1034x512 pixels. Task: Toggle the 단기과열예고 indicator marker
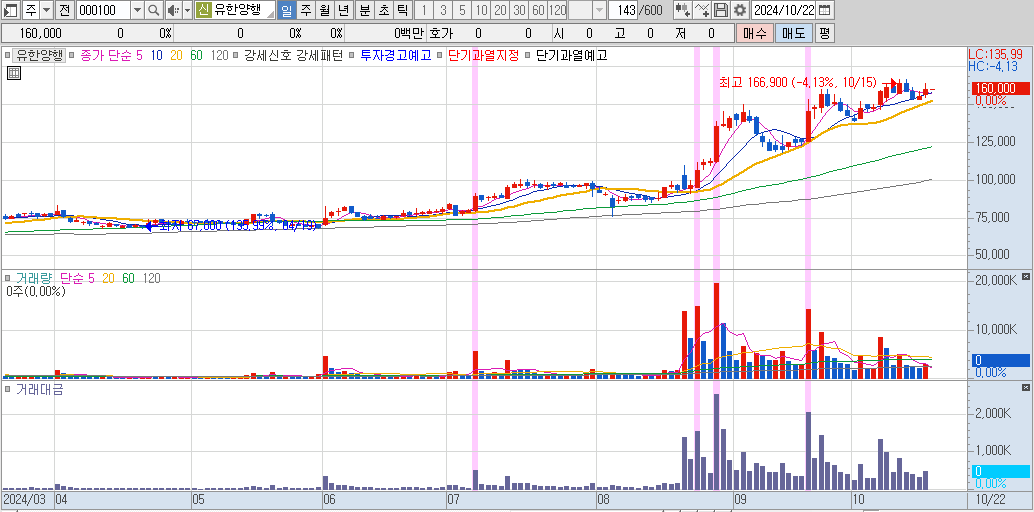528,55
